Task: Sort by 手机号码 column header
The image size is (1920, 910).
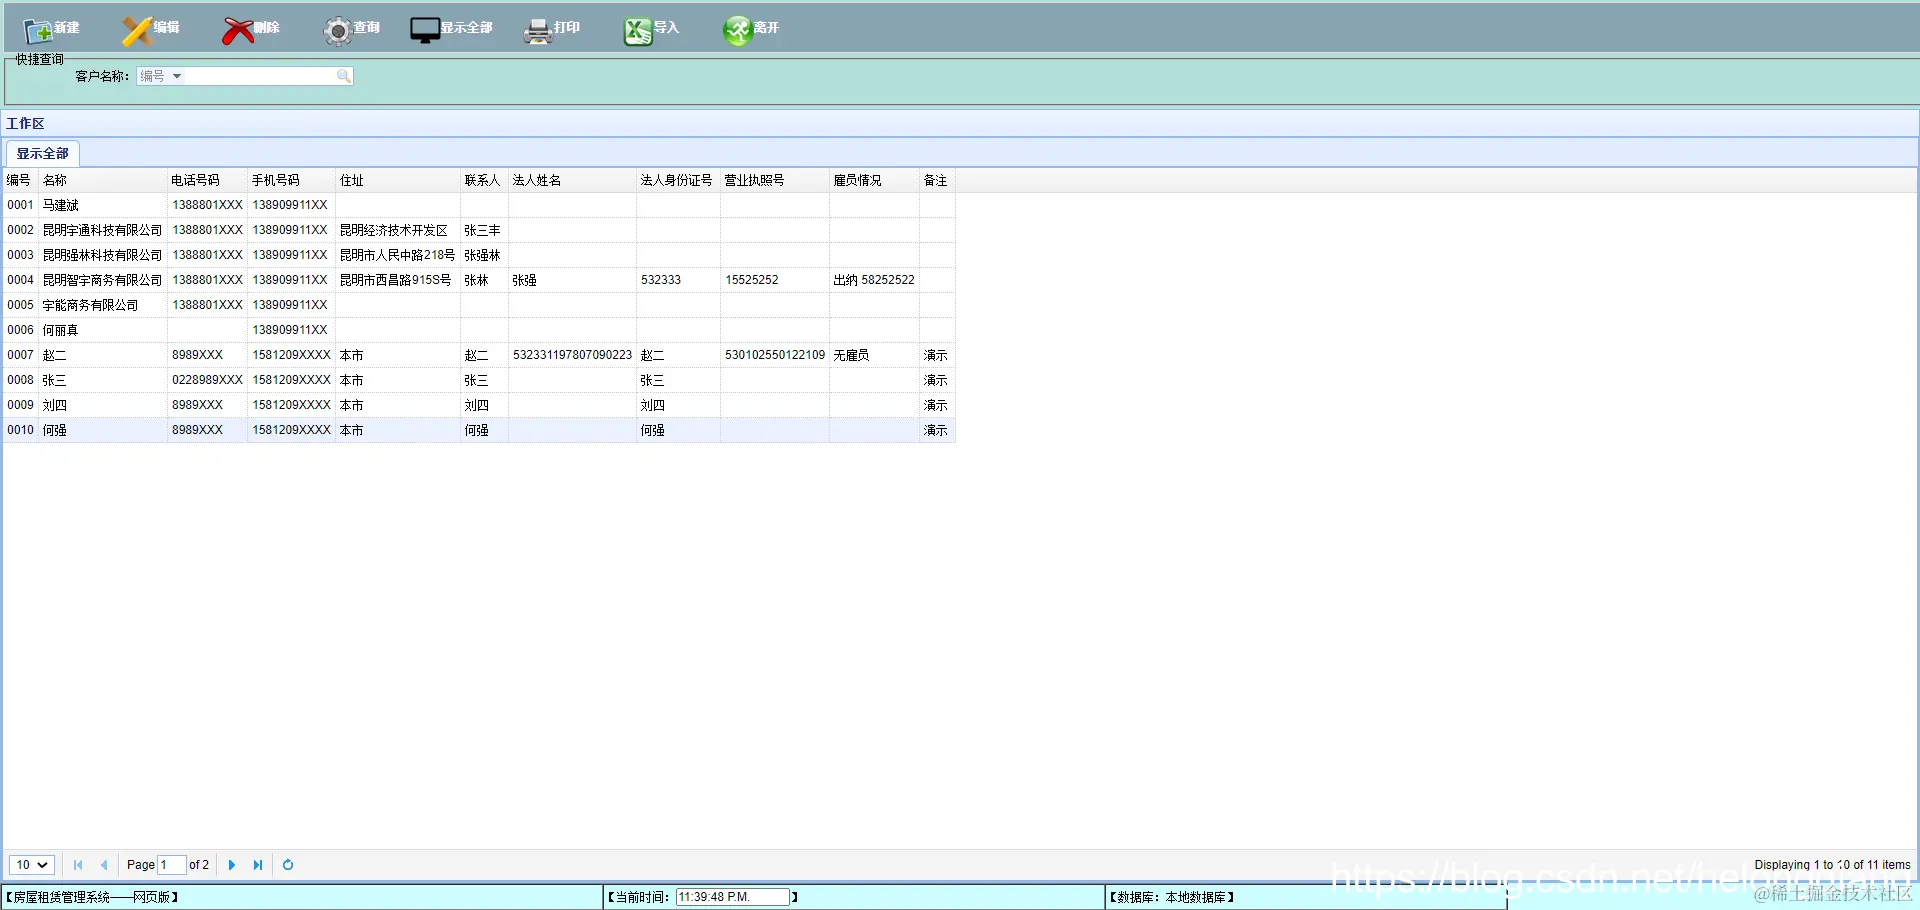Action: pos(291,181)
